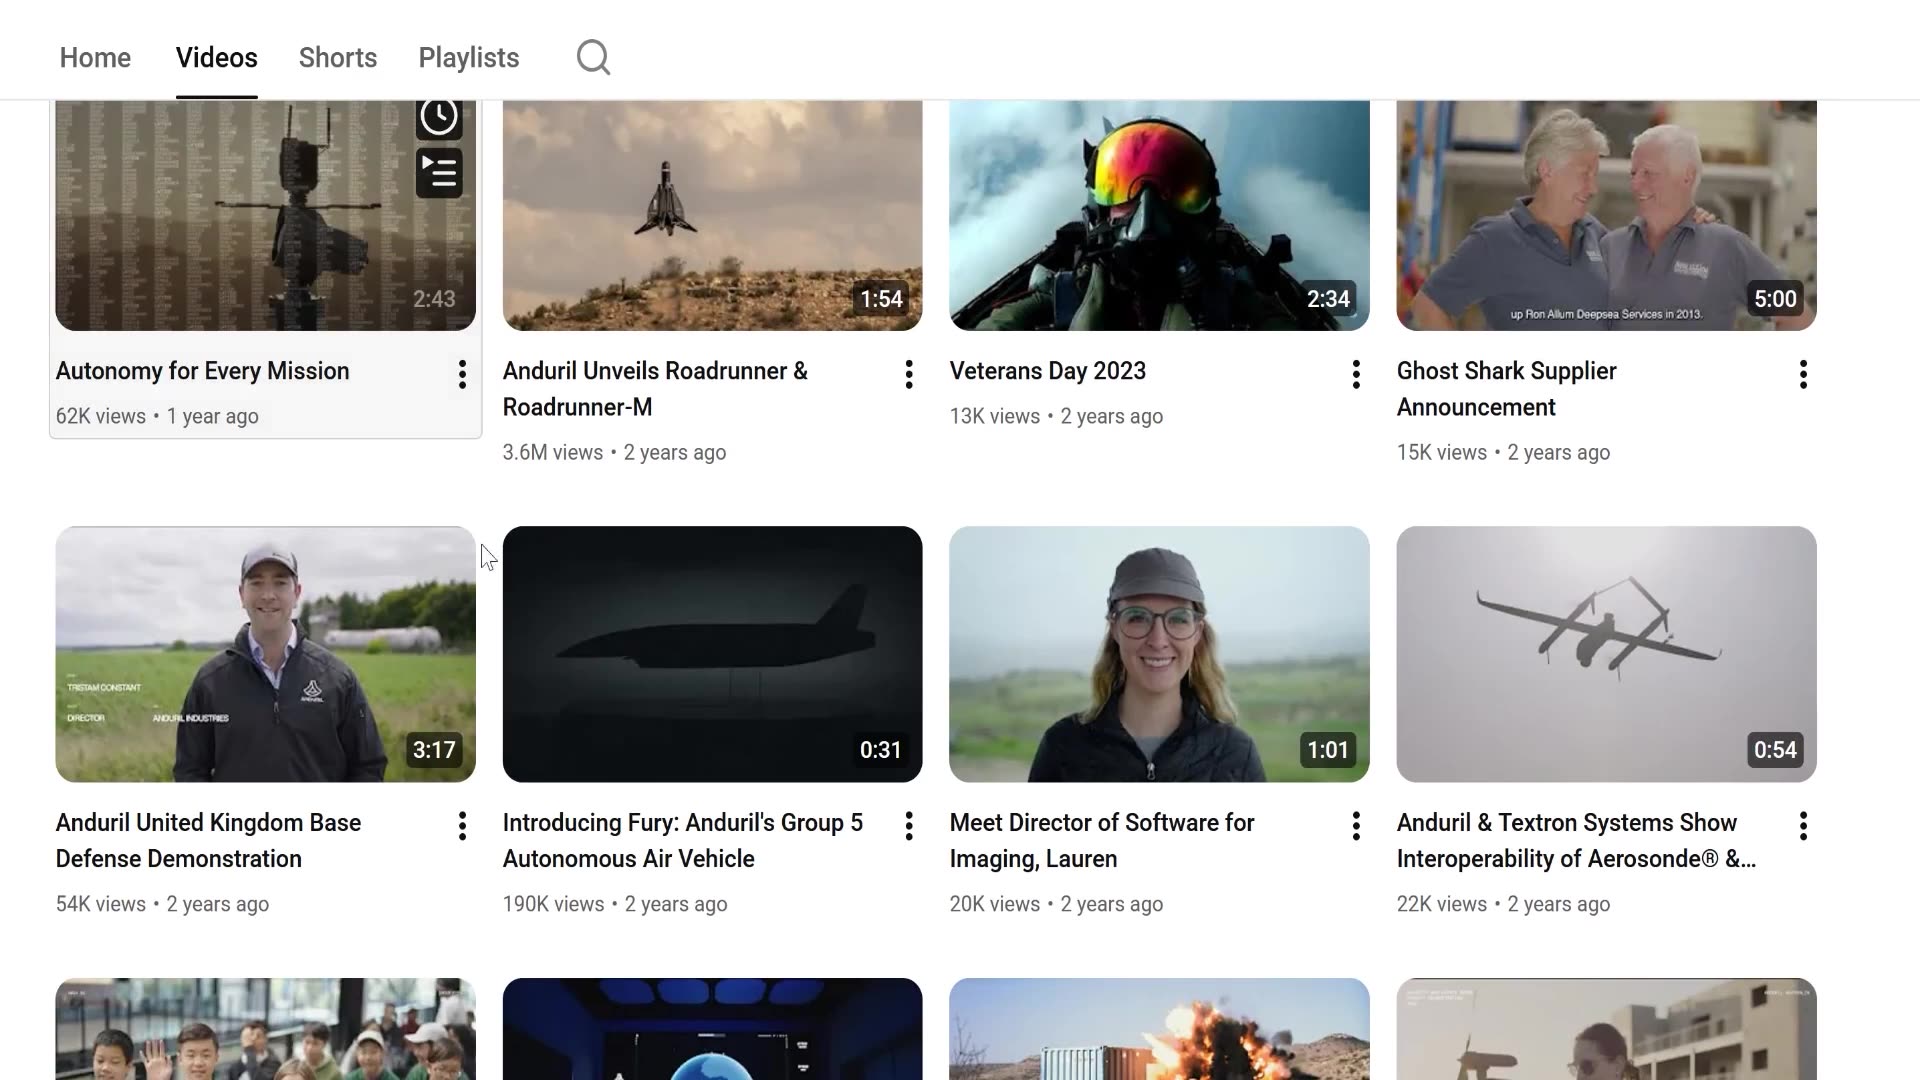
Task: Open three-dot menu for Veterans Day 2023
Action: (1356, 374)
